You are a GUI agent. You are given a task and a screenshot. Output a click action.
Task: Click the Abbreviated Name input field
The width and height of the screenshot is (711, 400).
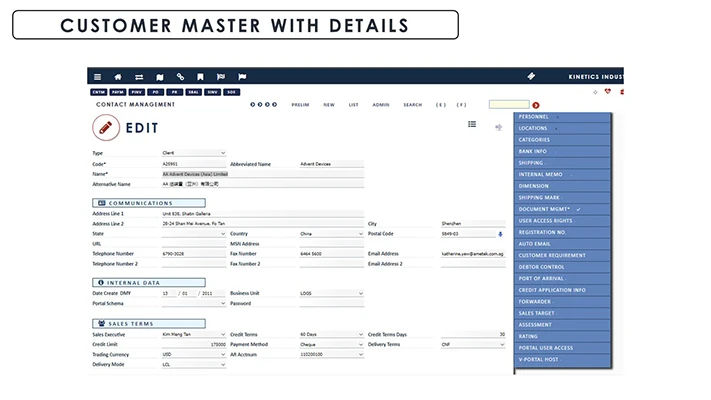331,164
